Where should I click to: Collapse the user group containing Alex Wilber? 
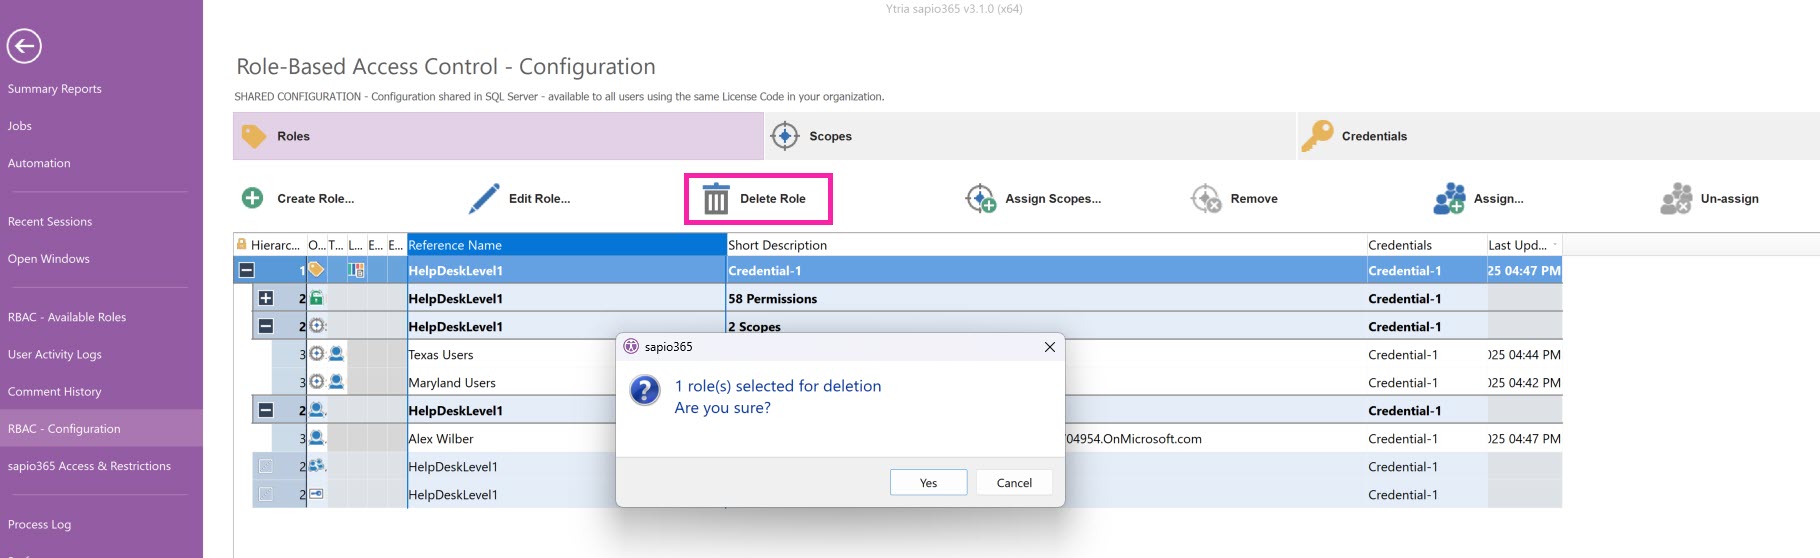[x=265, y=410]
